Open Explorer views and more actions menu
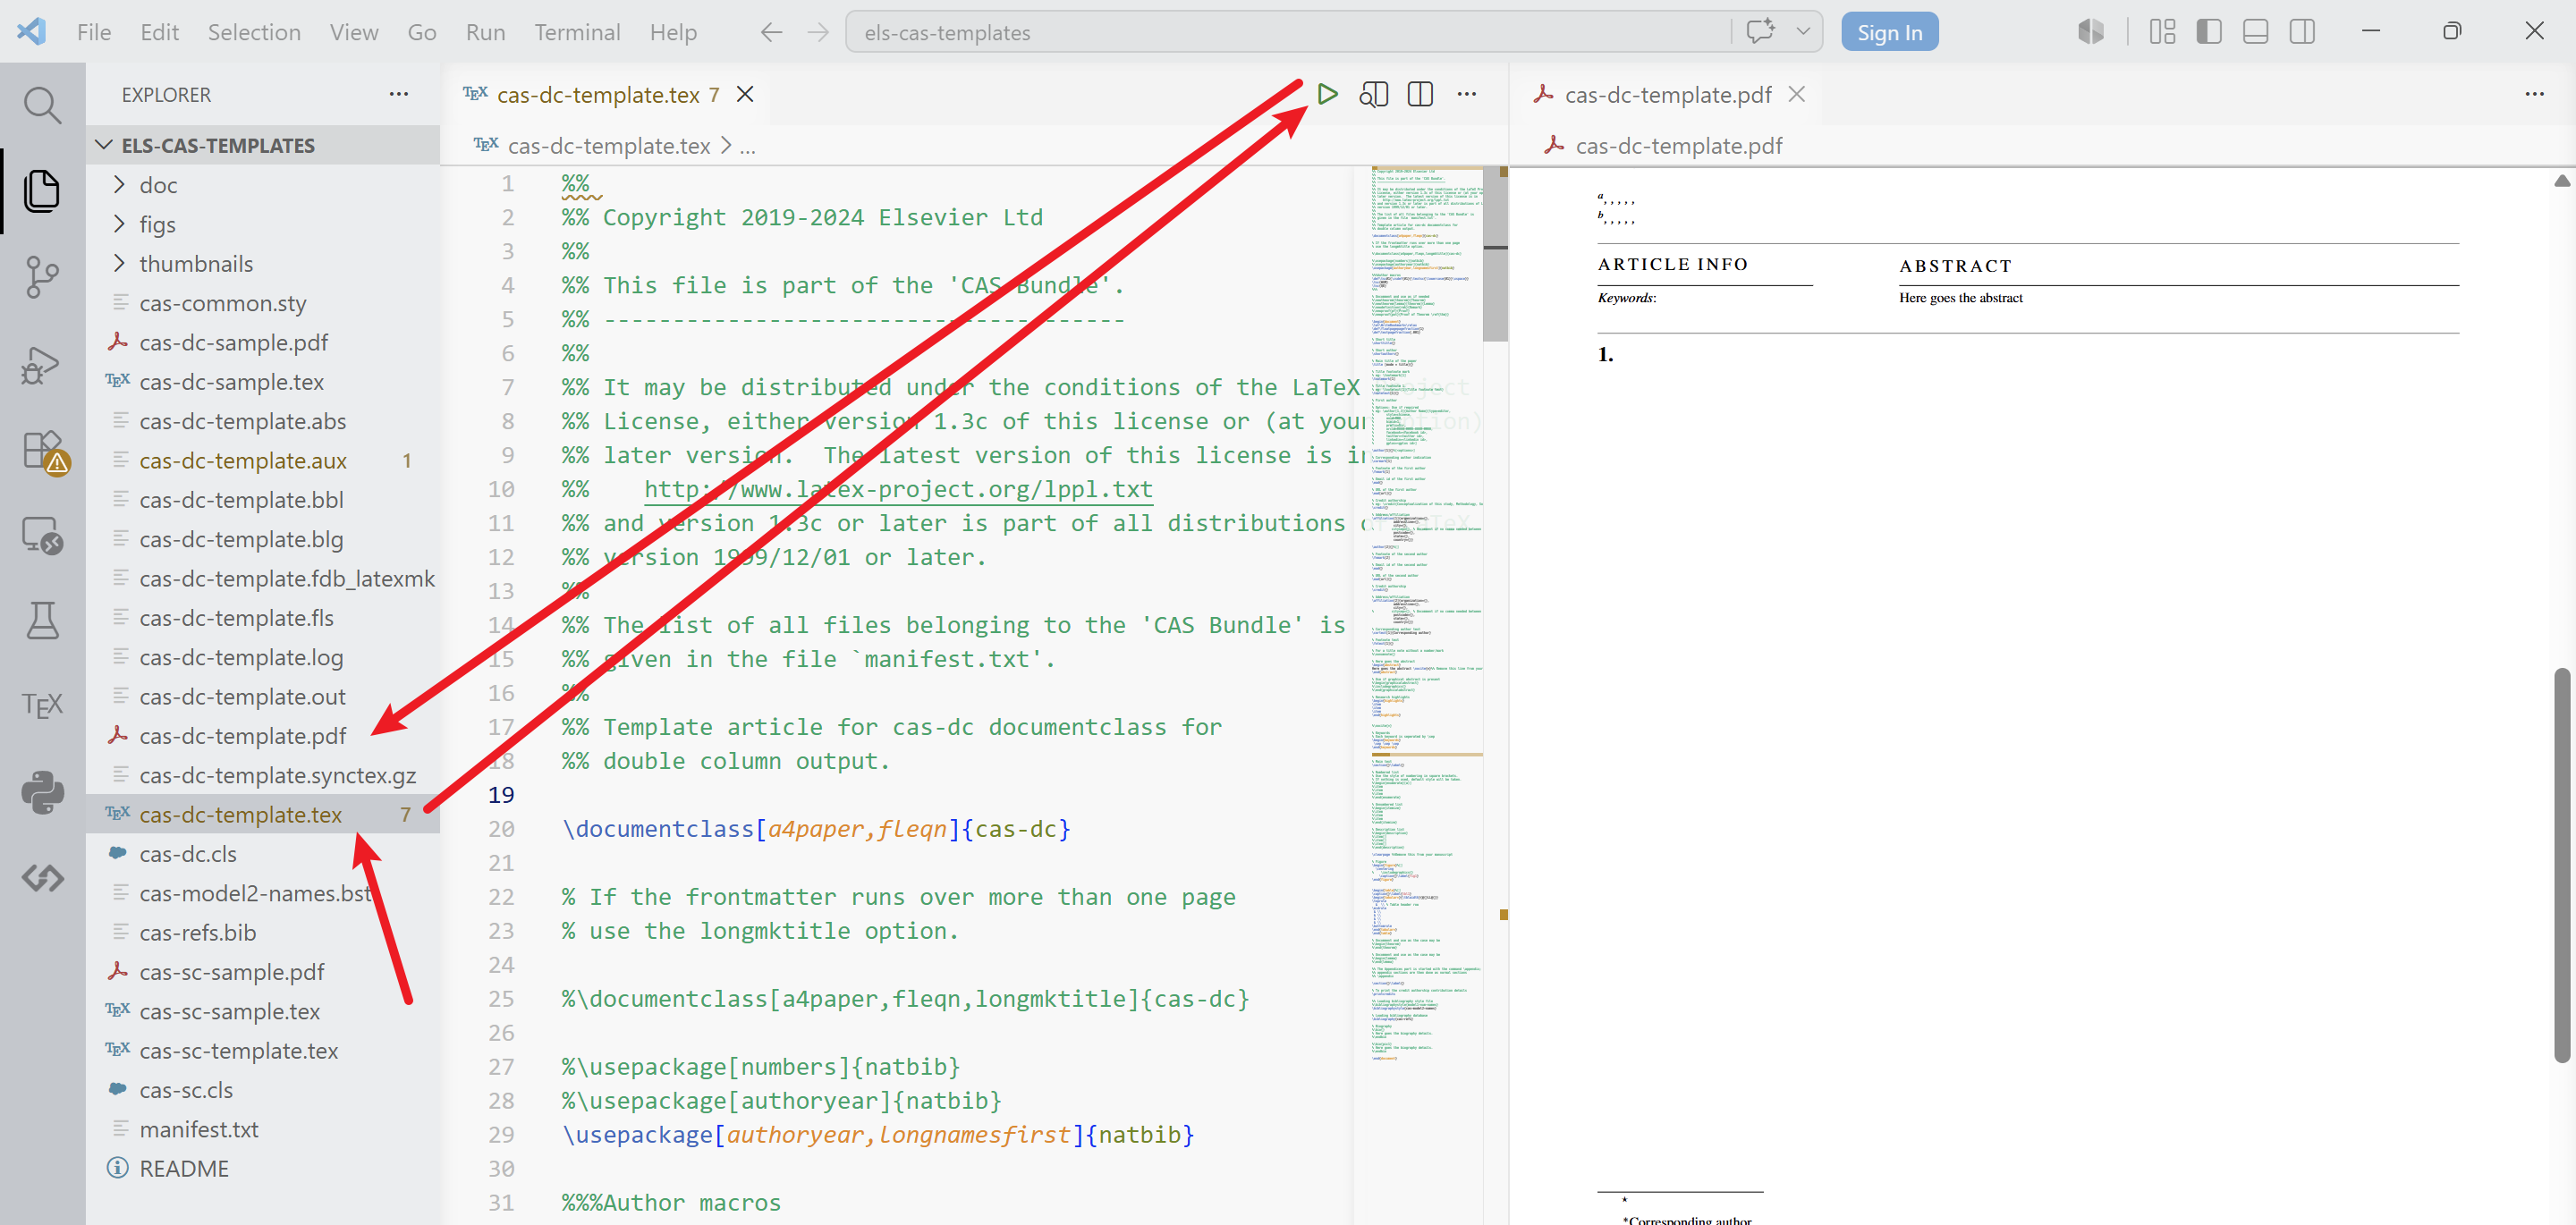The height and width of the screenshot is (1225, 2576). [x=399, y=94]
